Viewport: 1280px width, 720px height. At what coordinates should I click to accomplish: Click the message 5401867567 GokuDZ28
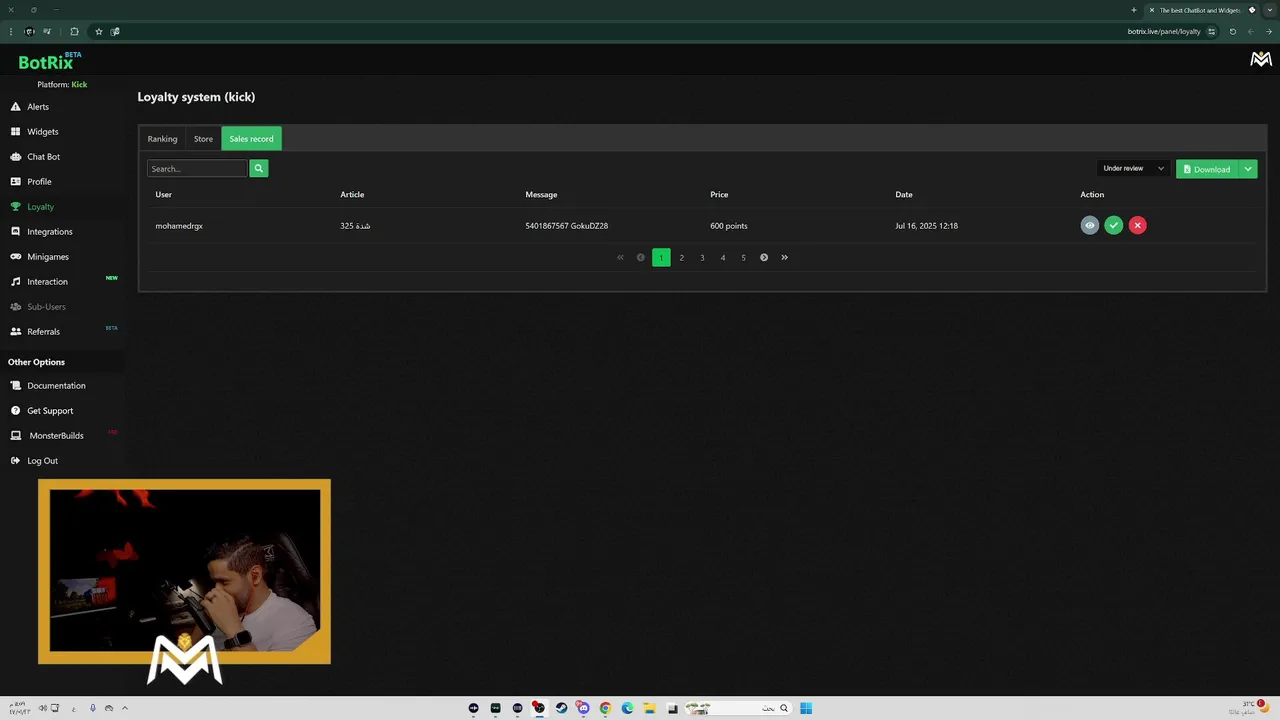click(x=567, y=226)
